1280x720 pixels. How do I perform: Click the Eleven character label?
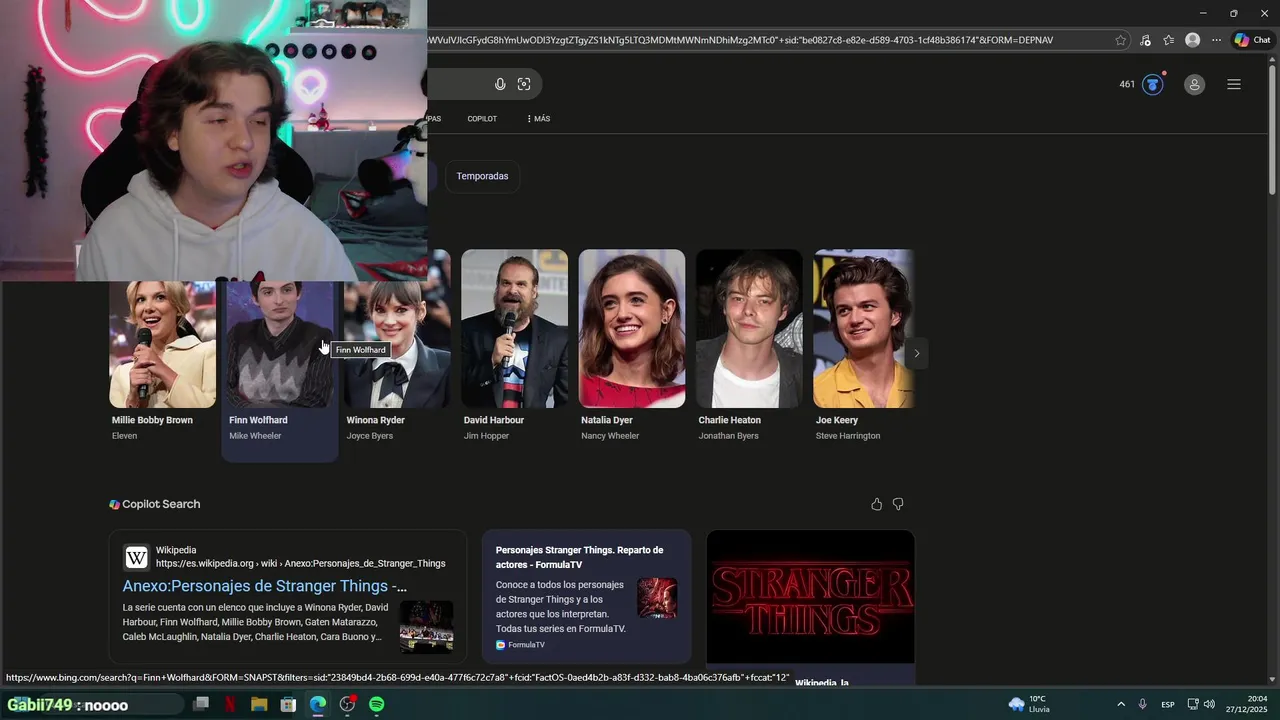click(124, 436)
